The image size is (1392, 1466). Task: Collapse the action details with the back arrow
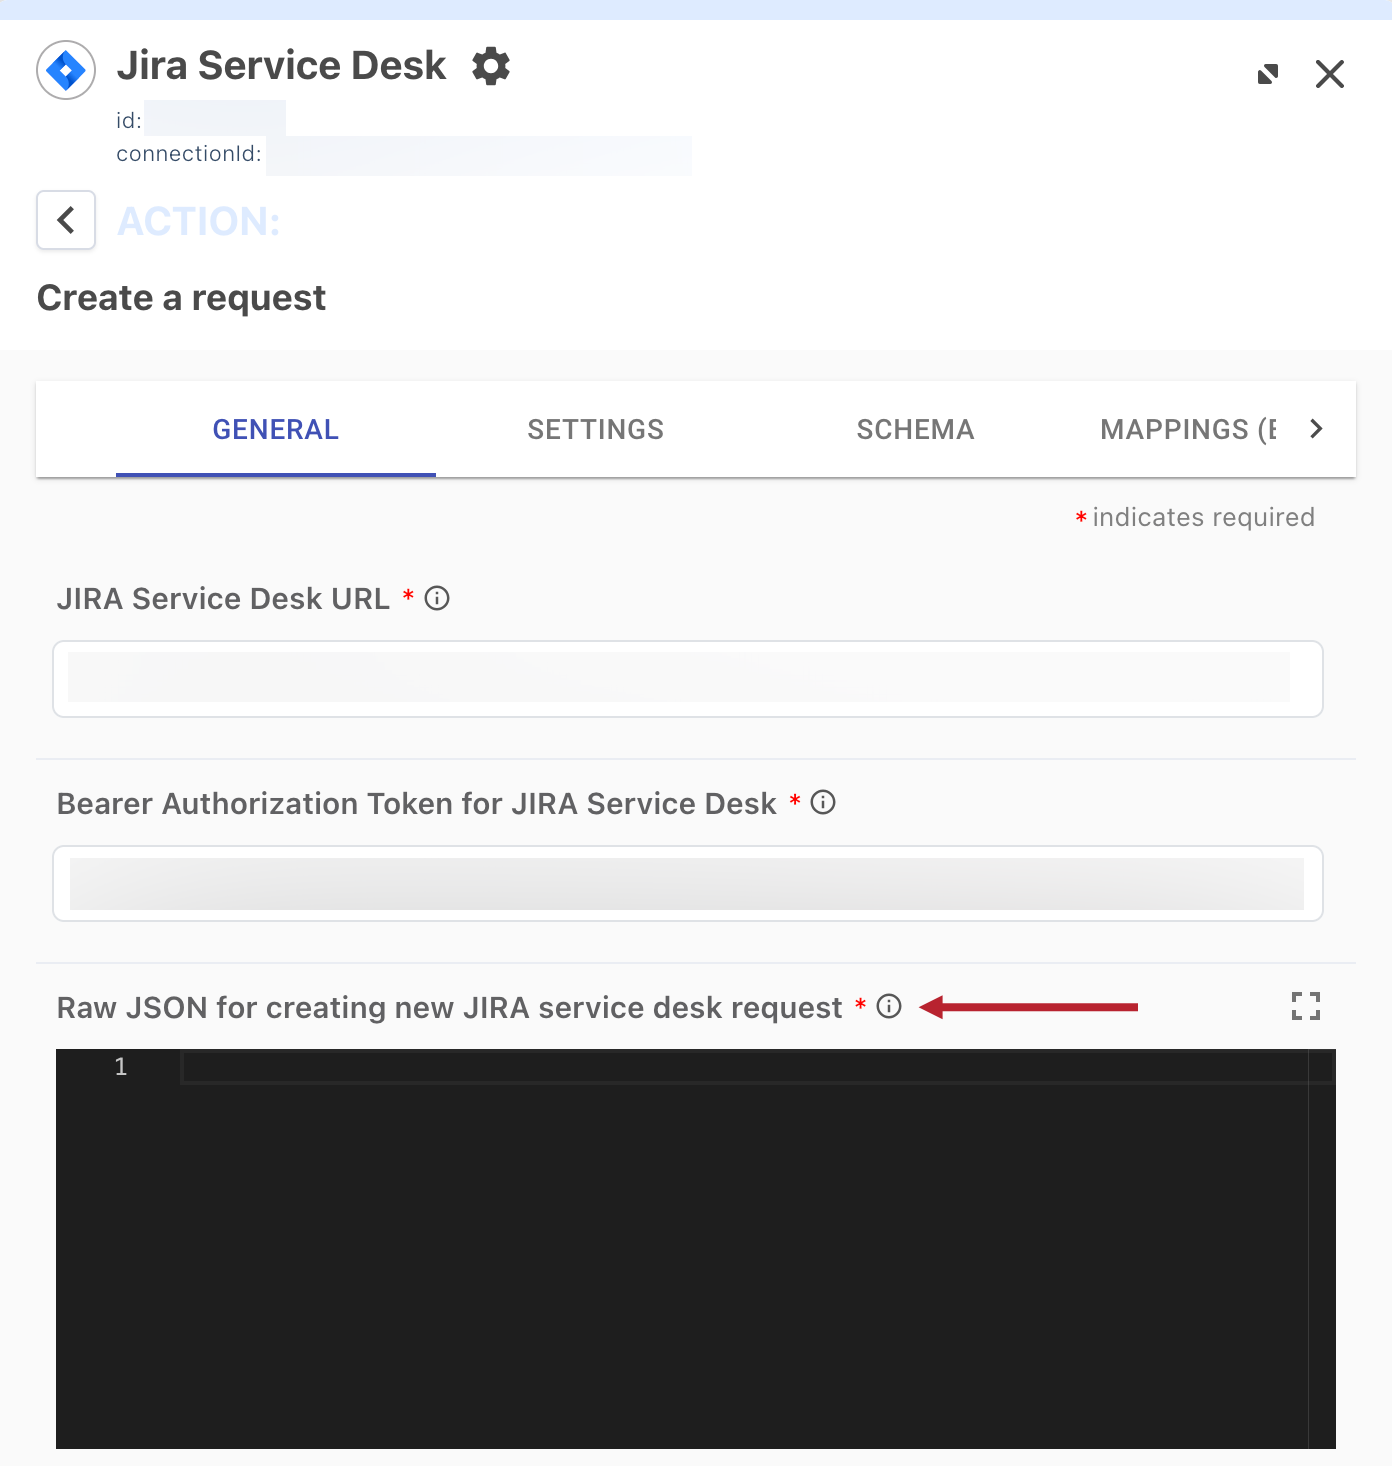(65, 220)
